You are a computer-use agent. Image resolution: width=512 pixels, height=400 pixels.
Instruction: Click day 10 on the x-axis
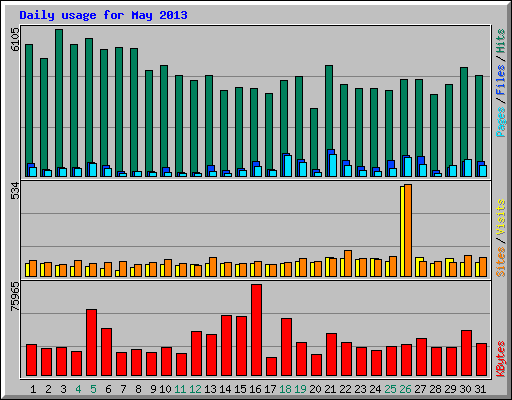click(165, 389)
